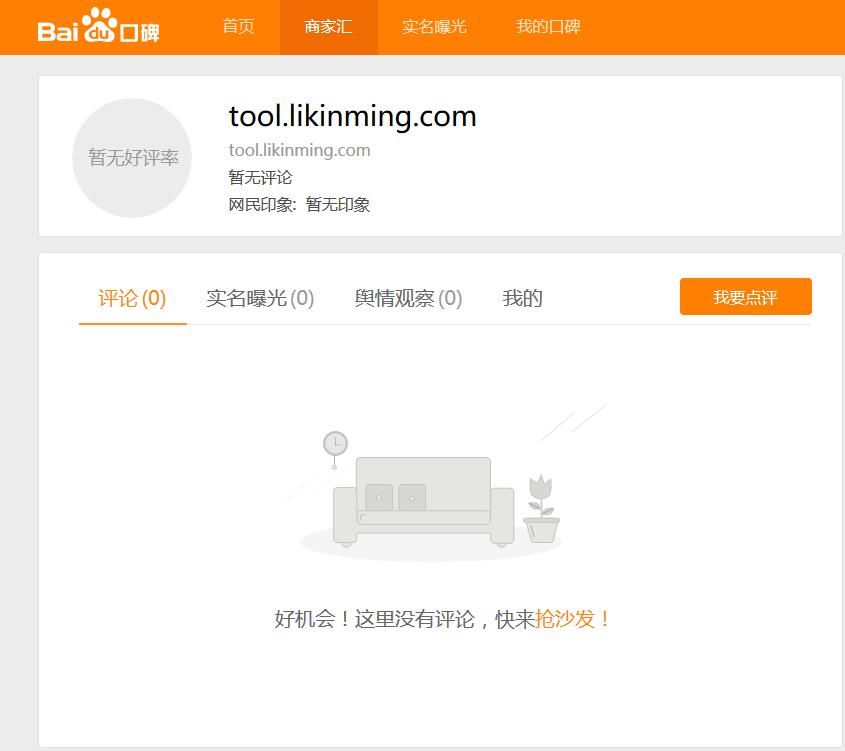Open the 舆情观察 (0) tab
Screen dimensions: 845x751
(408, 298)
